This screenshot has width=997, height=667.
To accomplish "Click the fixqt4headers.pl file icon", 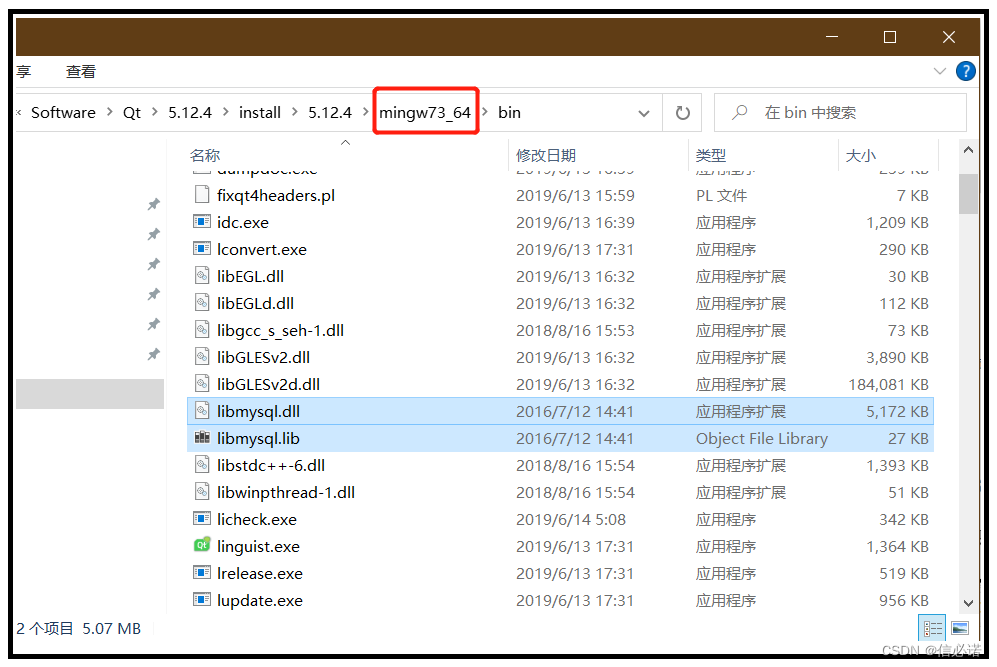I will coord(202,195).
